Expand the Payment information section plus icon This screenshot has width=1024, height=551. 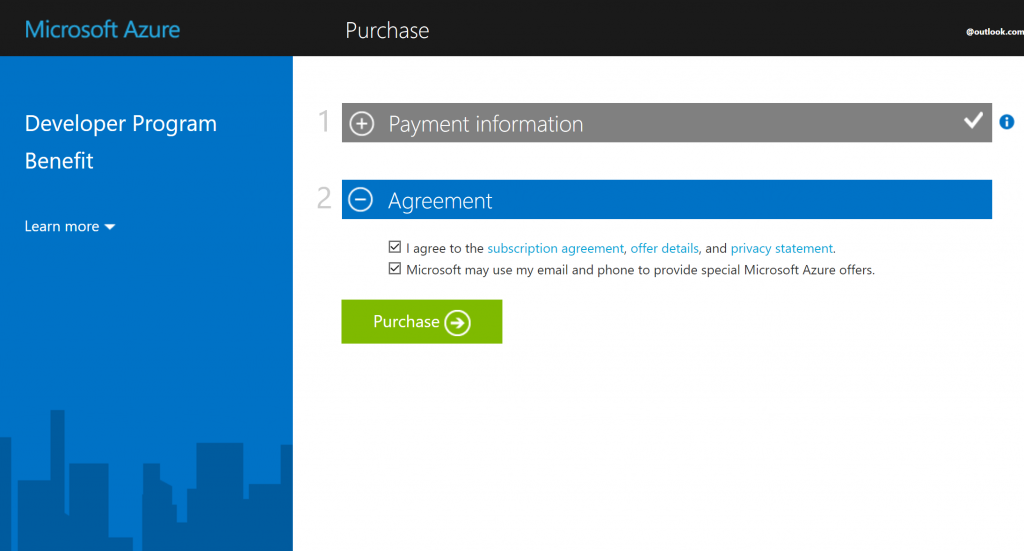[x=362, y=123]
